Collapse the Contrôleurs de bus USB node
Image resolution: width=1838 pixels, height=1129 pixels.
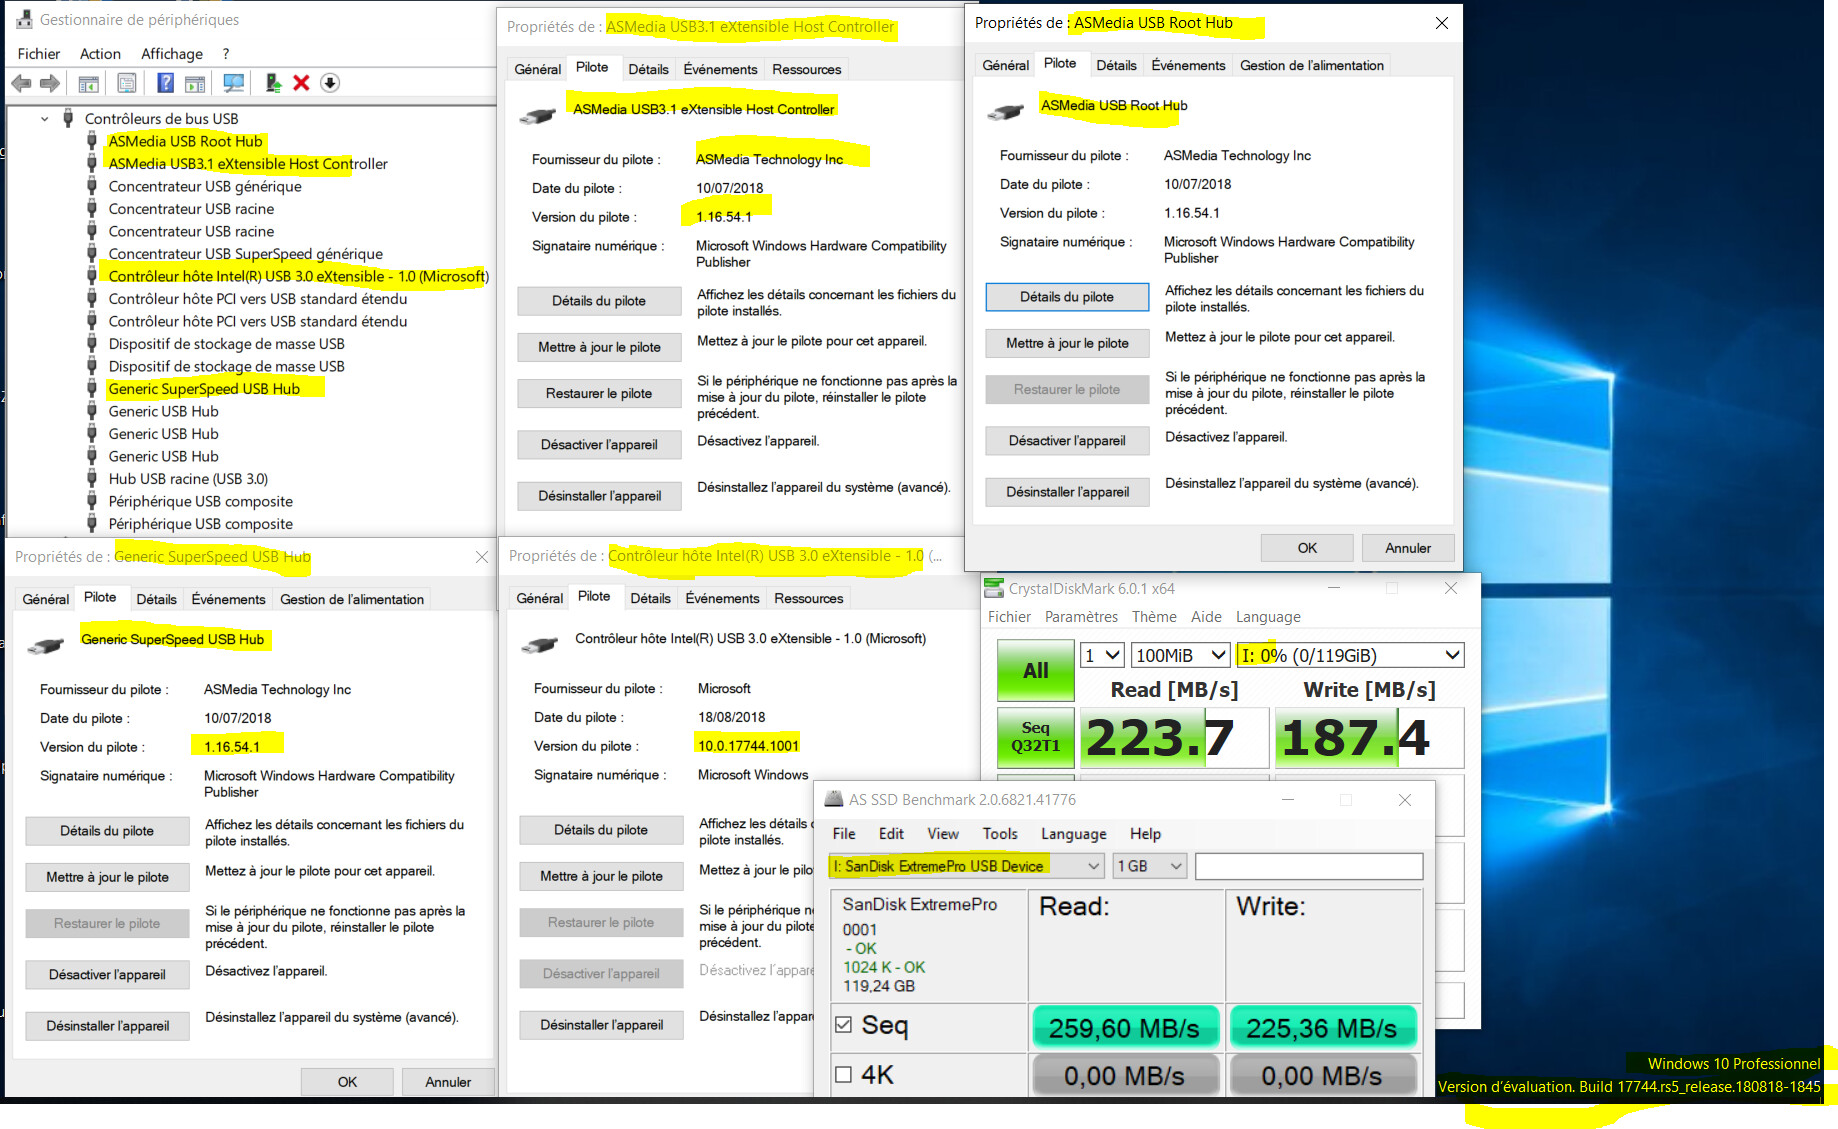pyautogui.click(x=45, y=119)
